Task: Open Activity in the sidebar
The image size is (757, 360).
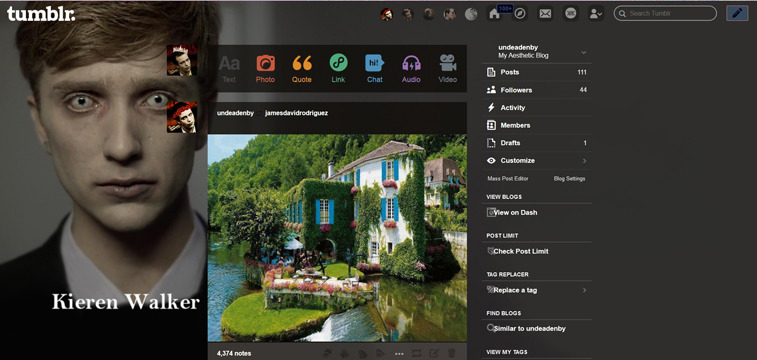Action: [x=536, y=108]
